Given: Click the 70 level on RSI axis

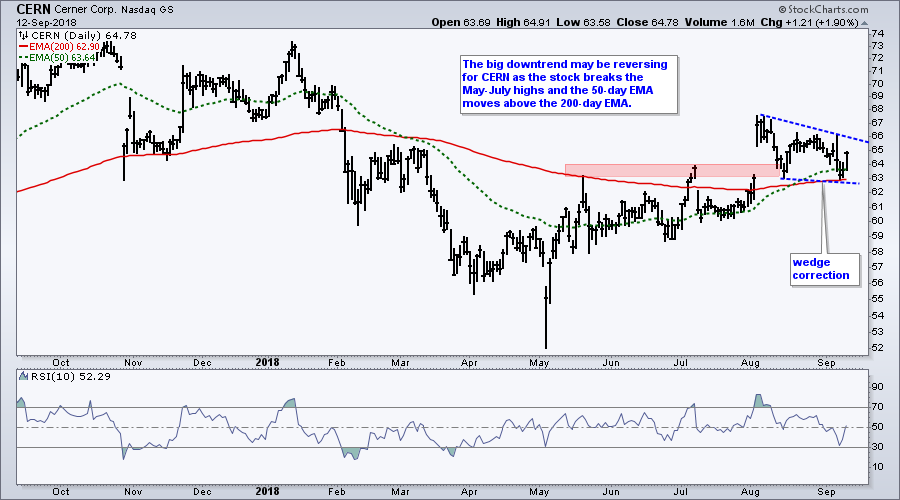Looking at the screenshot, I should click(877, 407).
